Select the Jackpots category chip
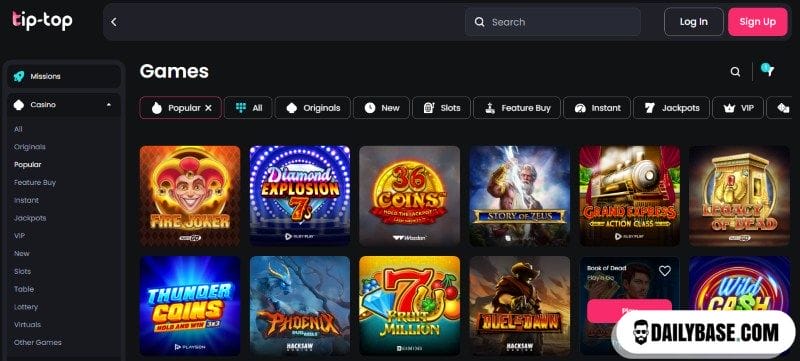800x361 pixels. point(671,108)
